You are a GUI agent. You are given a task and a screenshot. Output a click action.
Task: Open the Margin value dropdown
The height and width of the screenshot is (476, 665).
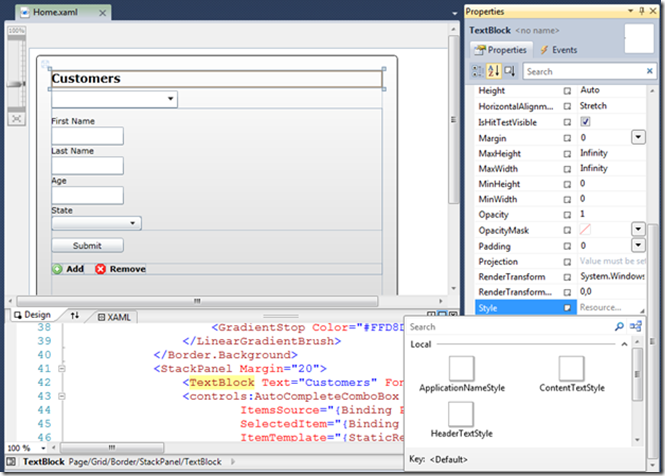638,137
